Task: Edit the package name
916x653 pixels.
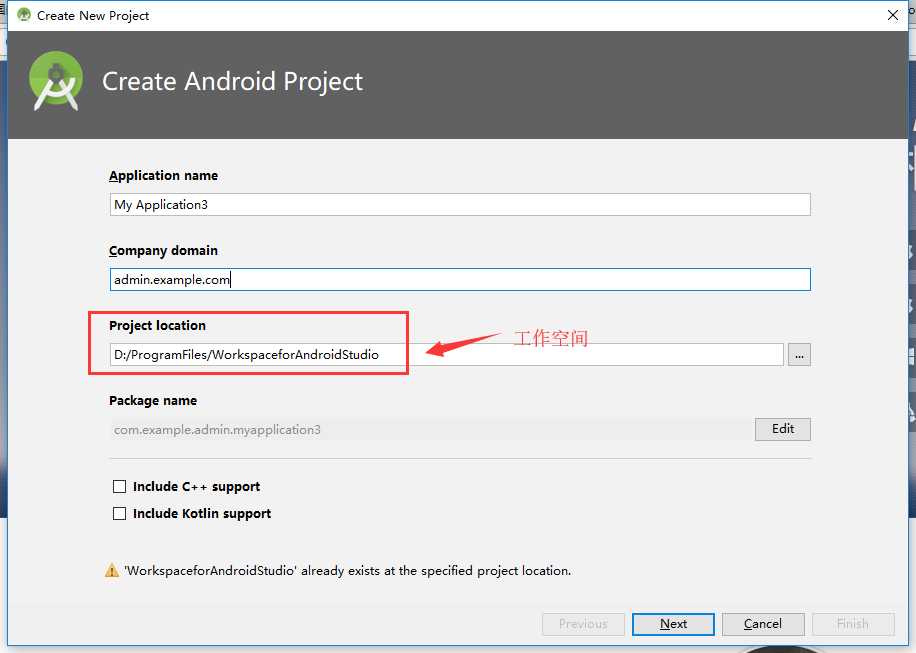Action: [782, 429]
